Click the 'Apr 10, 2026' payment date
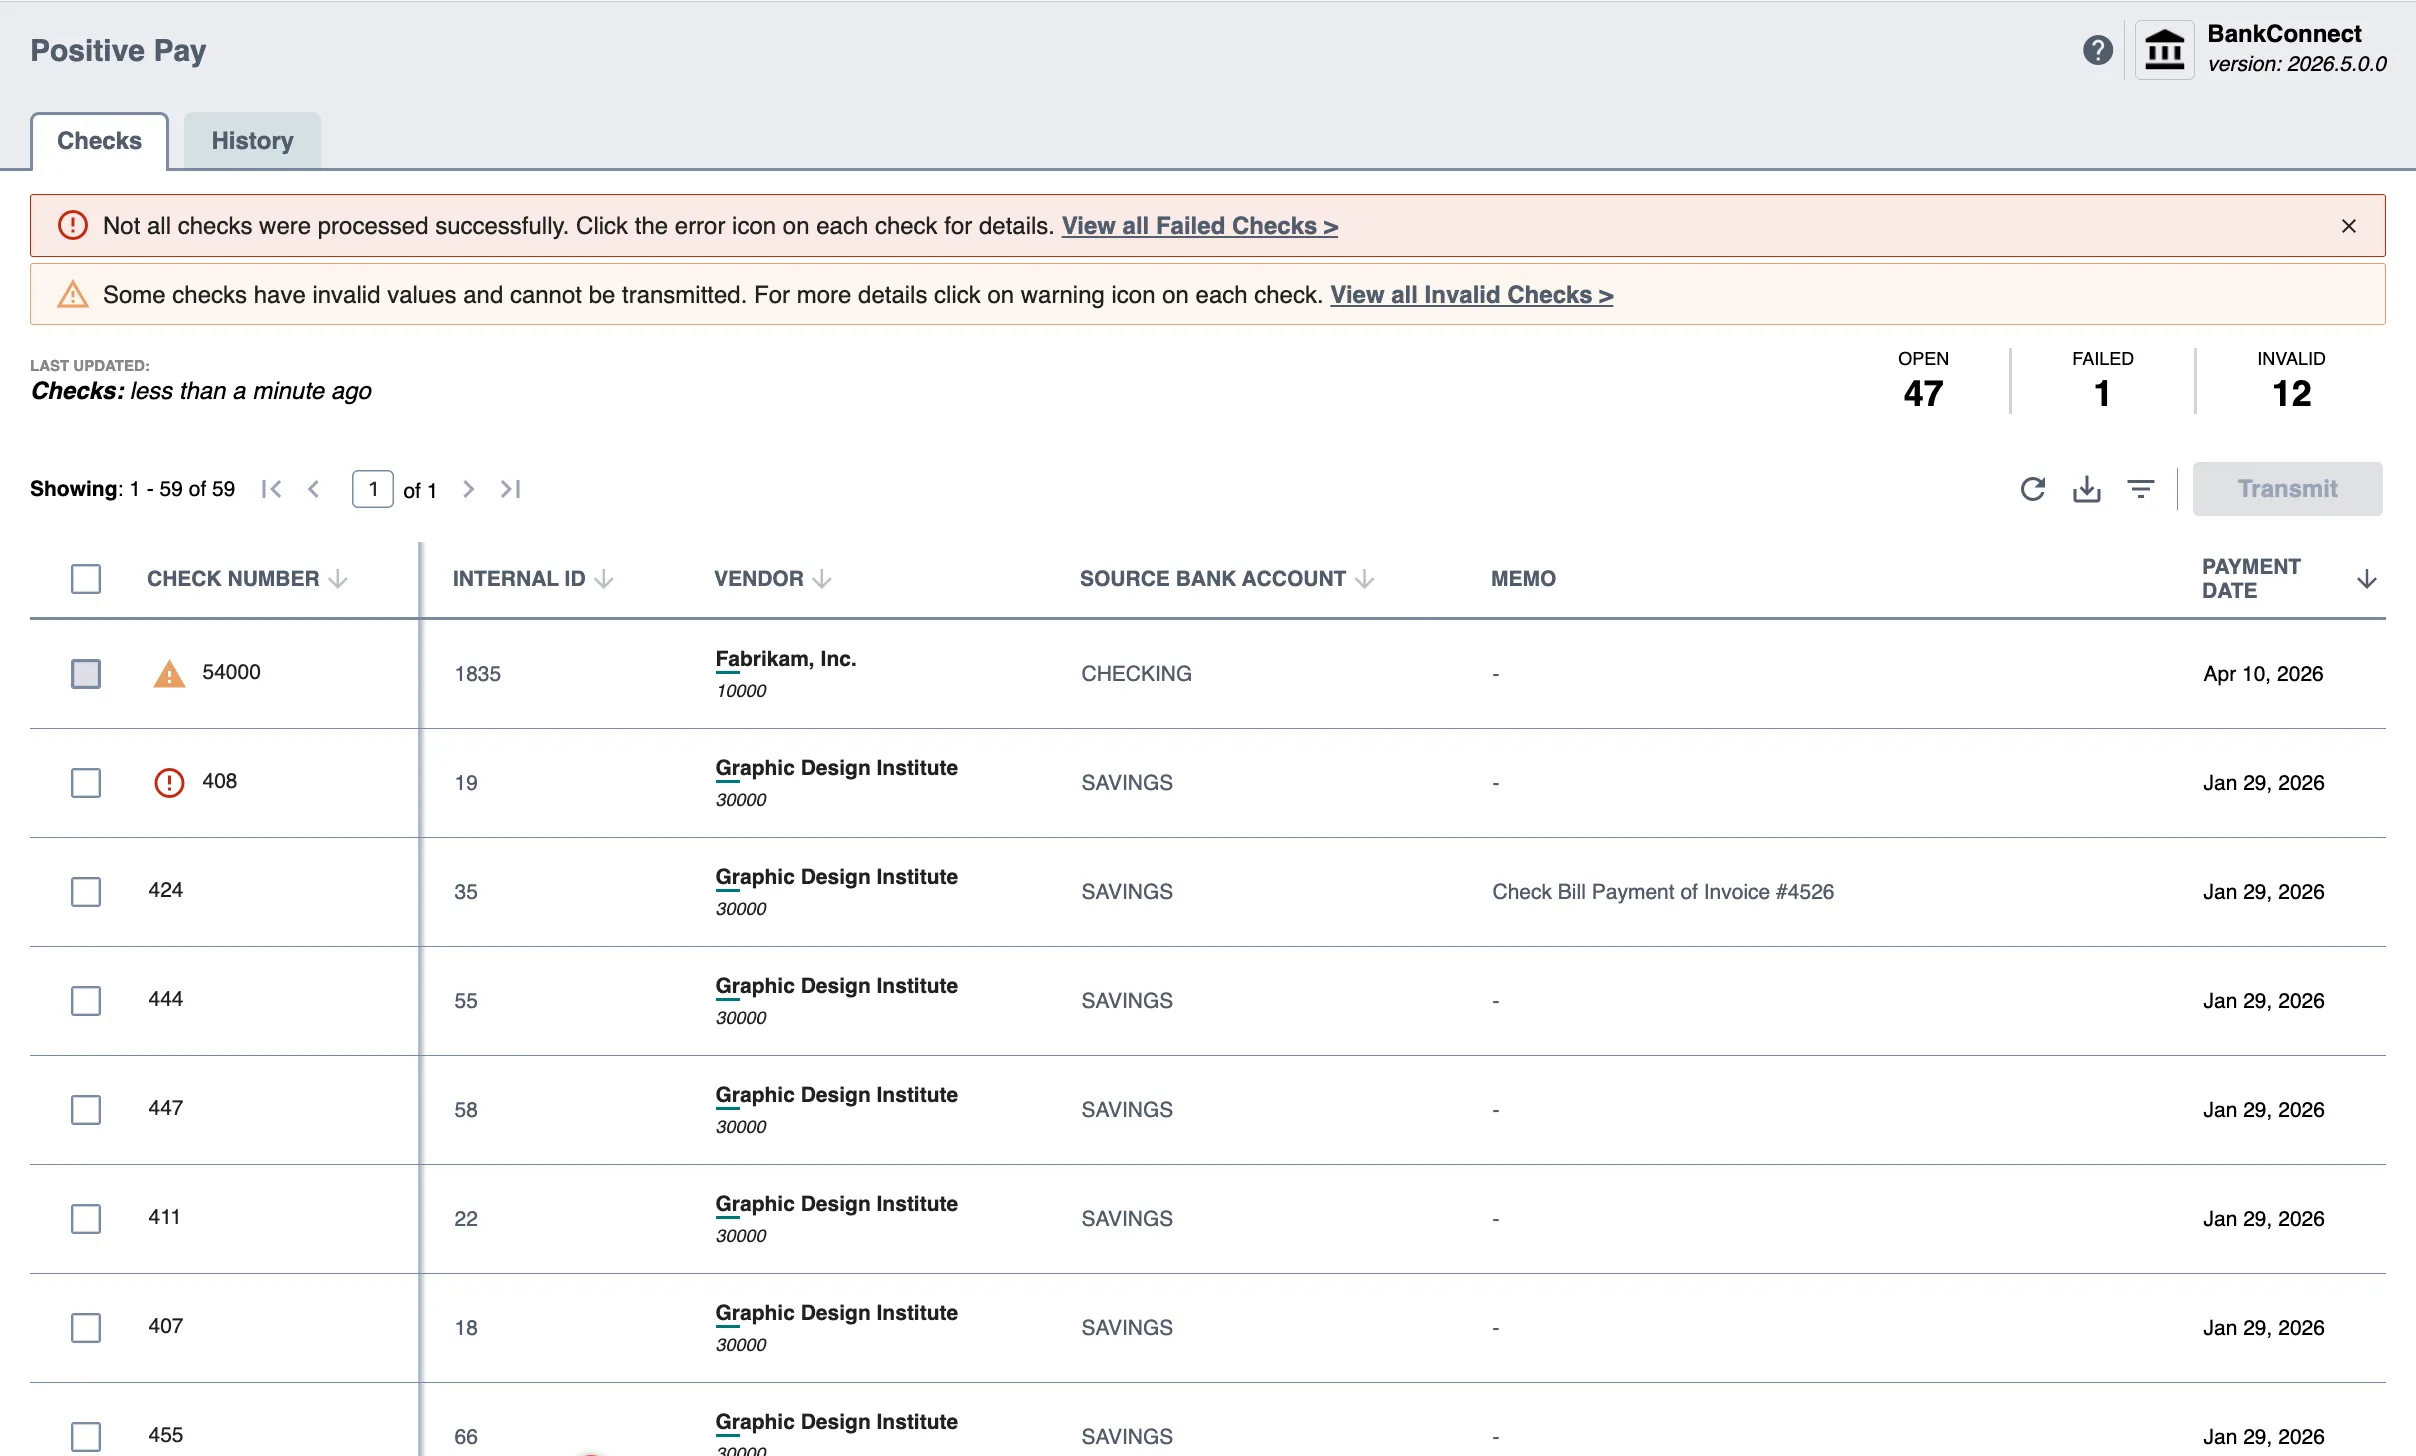This screenshot has width=2416, height=1456. click(x=2263, y=674)
